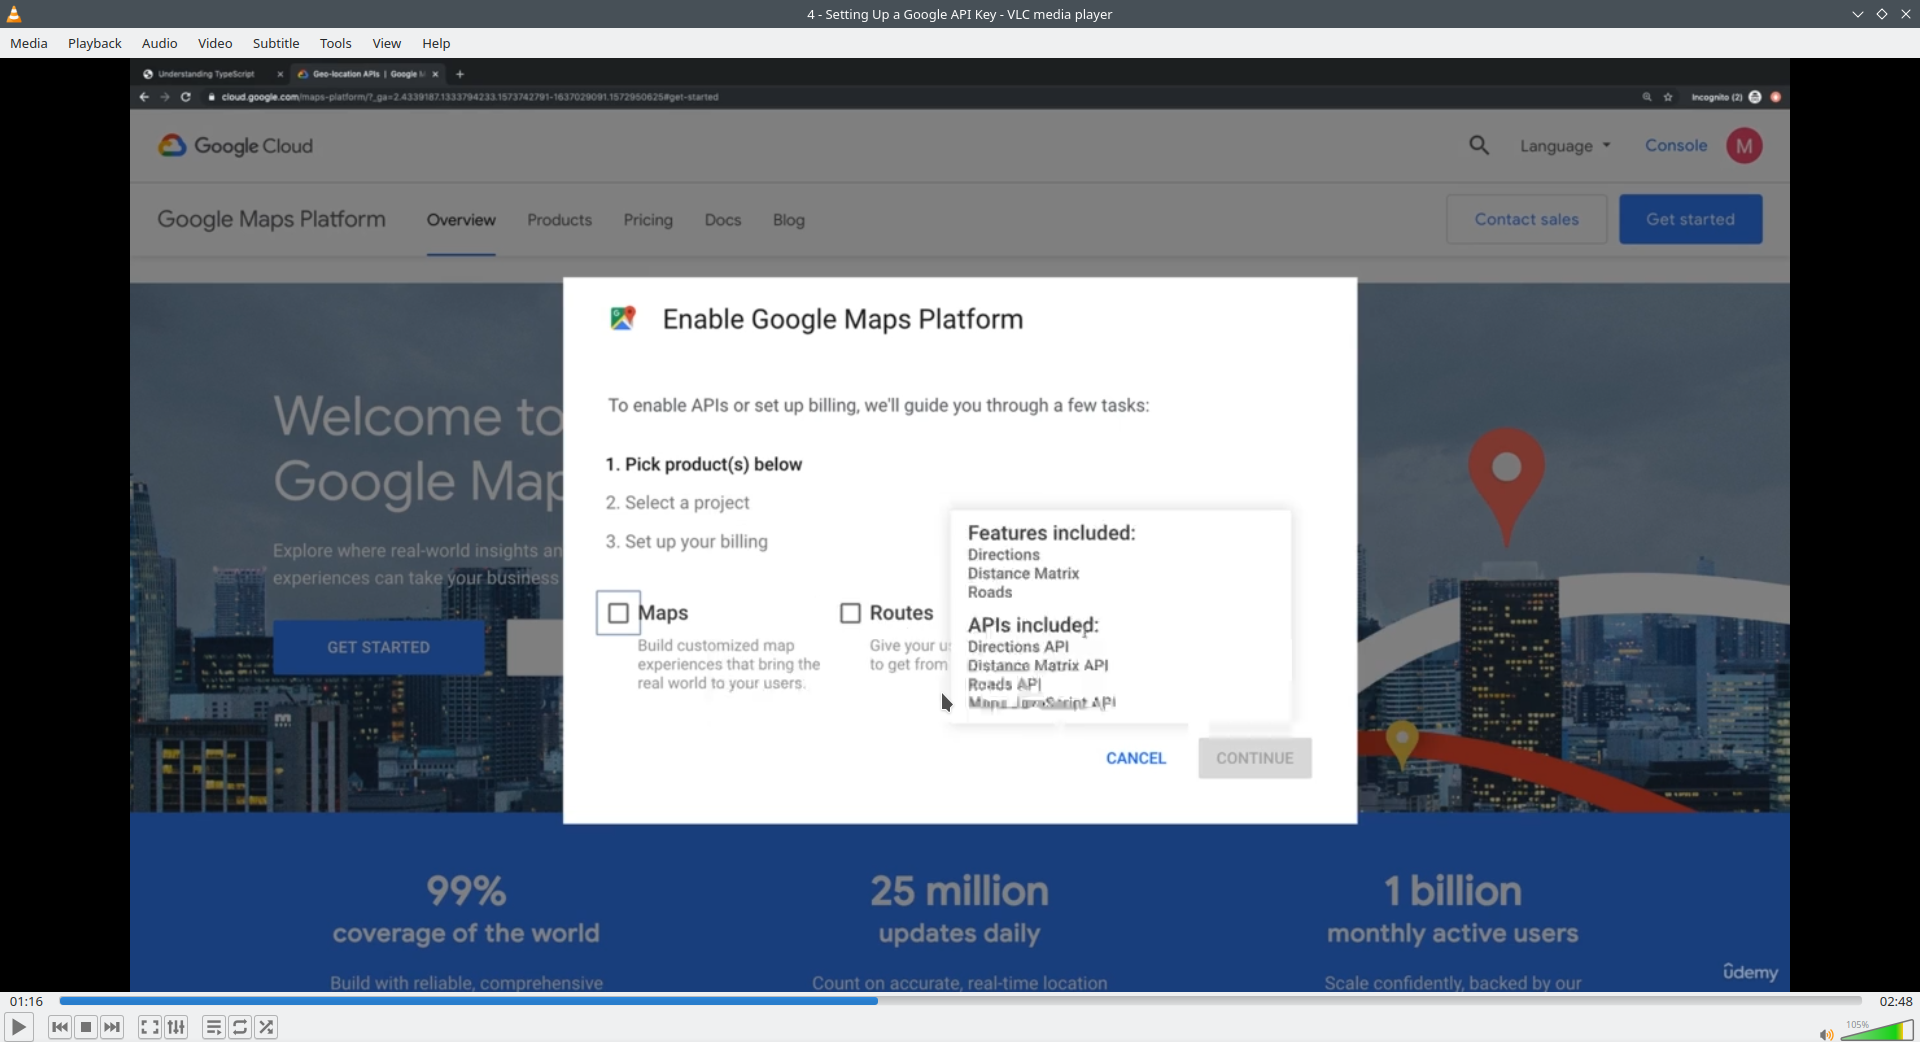This screenshot has height=1042, width=1920.
Task: Open the Help menu
Action: tap(436, 43)
